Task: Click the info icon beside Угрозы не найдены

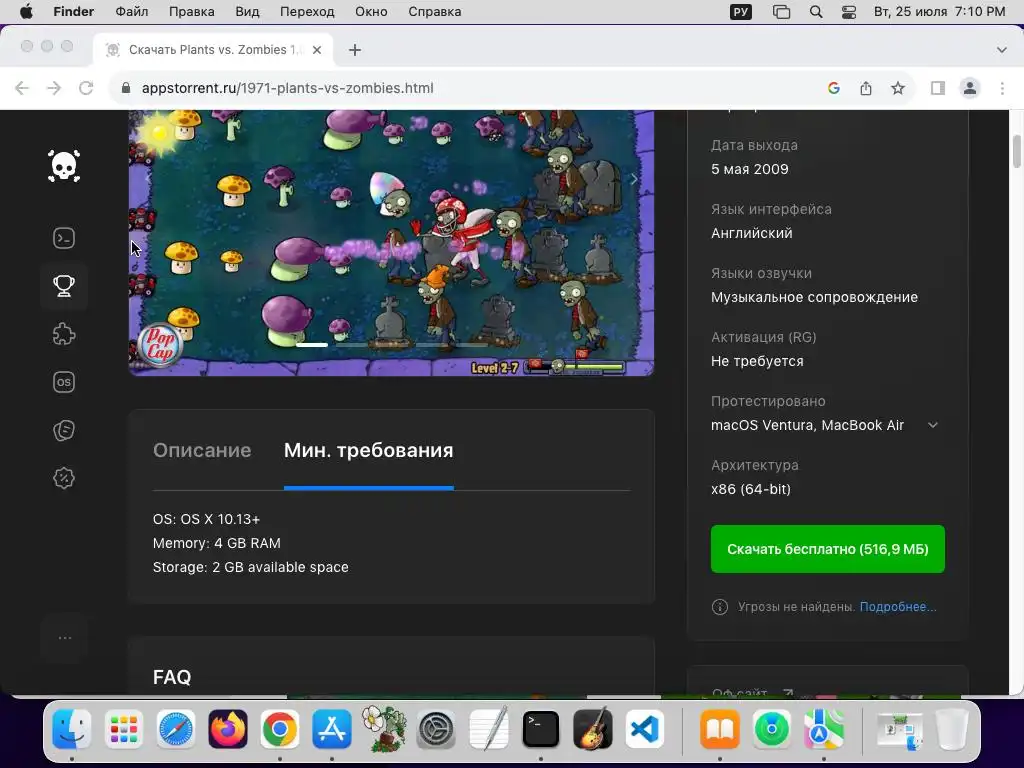Action: click(x=720, y=607)
